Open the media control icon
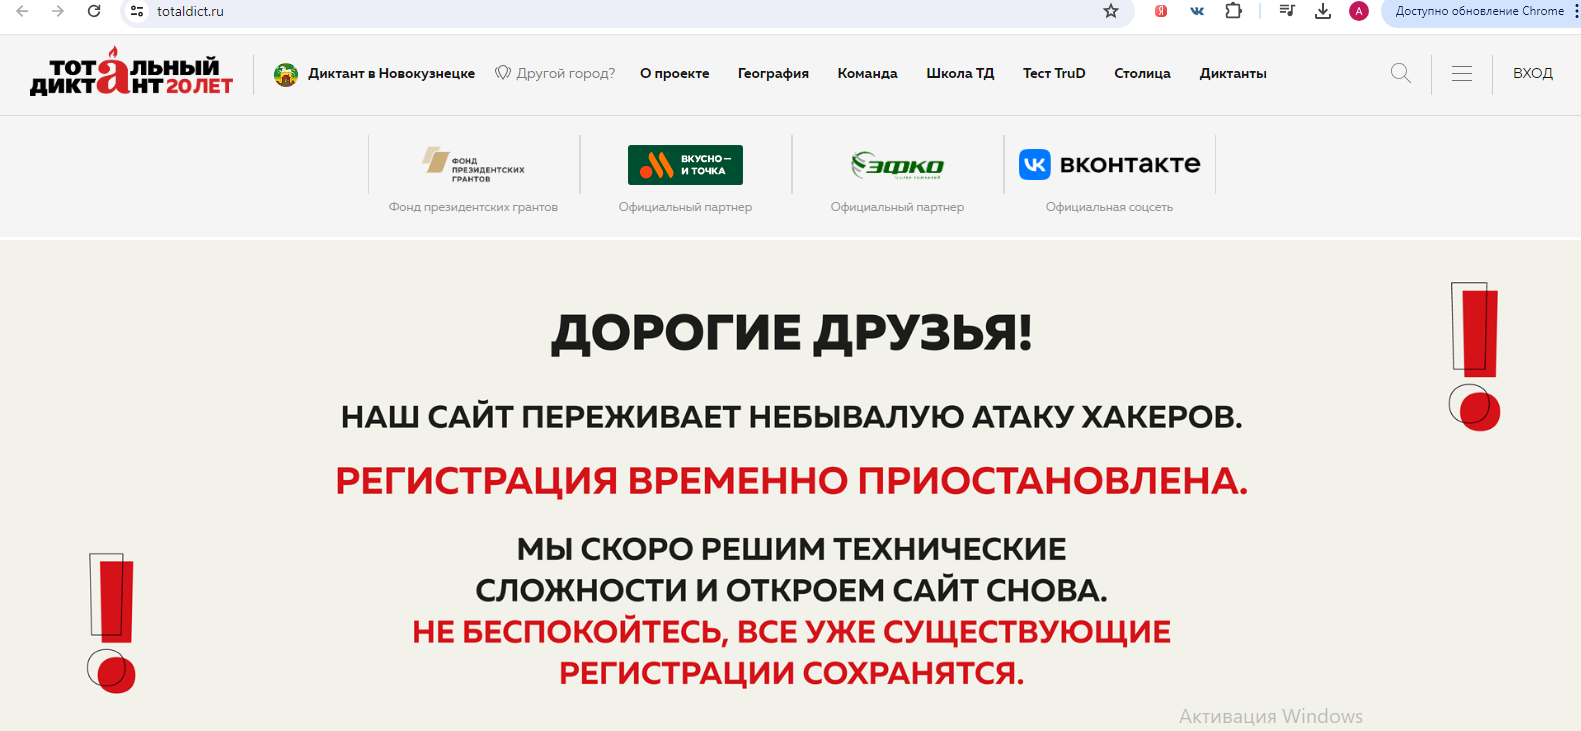 pyautogui.click(x=1287, y=11)
